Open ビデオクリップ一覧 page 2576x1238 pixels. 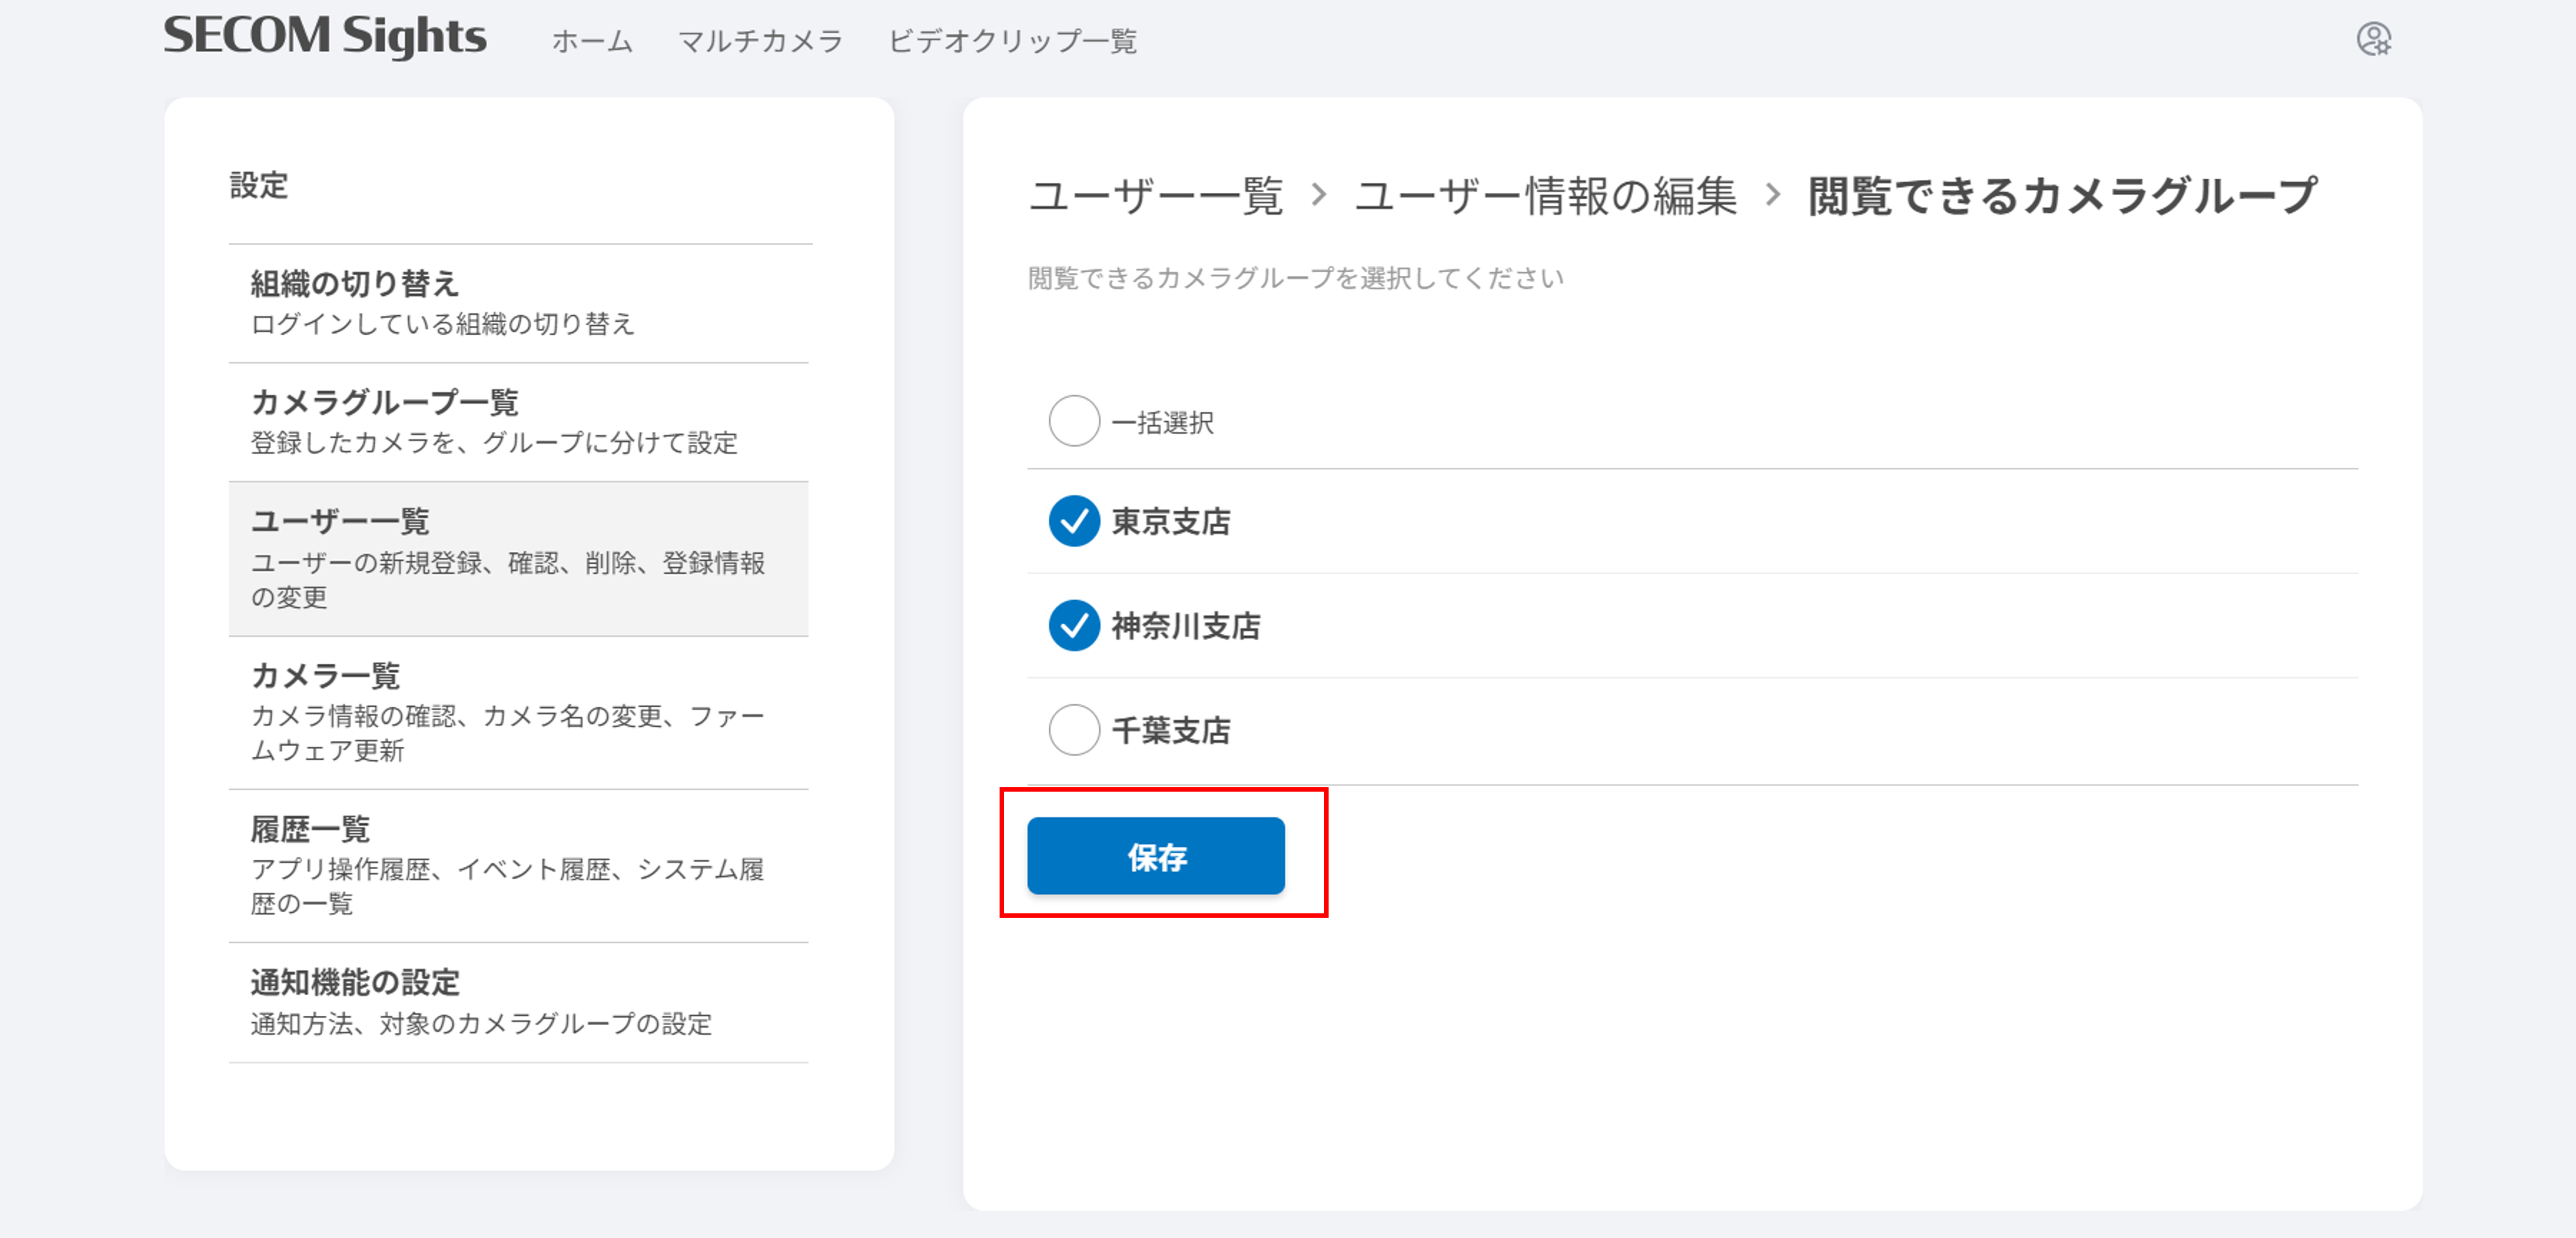point(1012,41)
